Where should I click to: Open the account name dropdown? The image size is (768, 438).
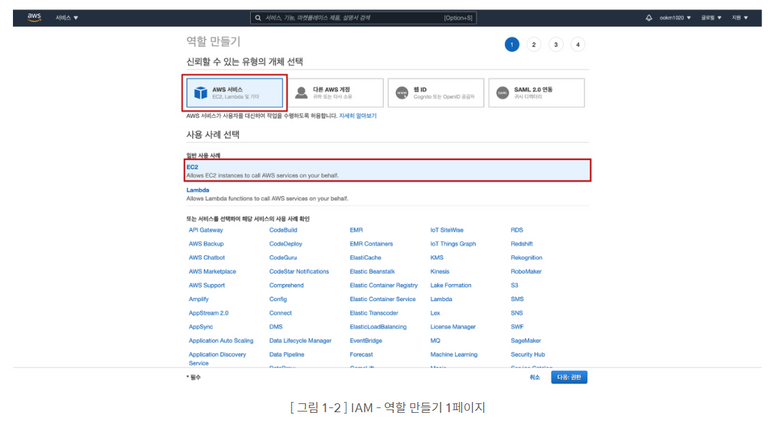pyautogui.click(x=675, y=18)
